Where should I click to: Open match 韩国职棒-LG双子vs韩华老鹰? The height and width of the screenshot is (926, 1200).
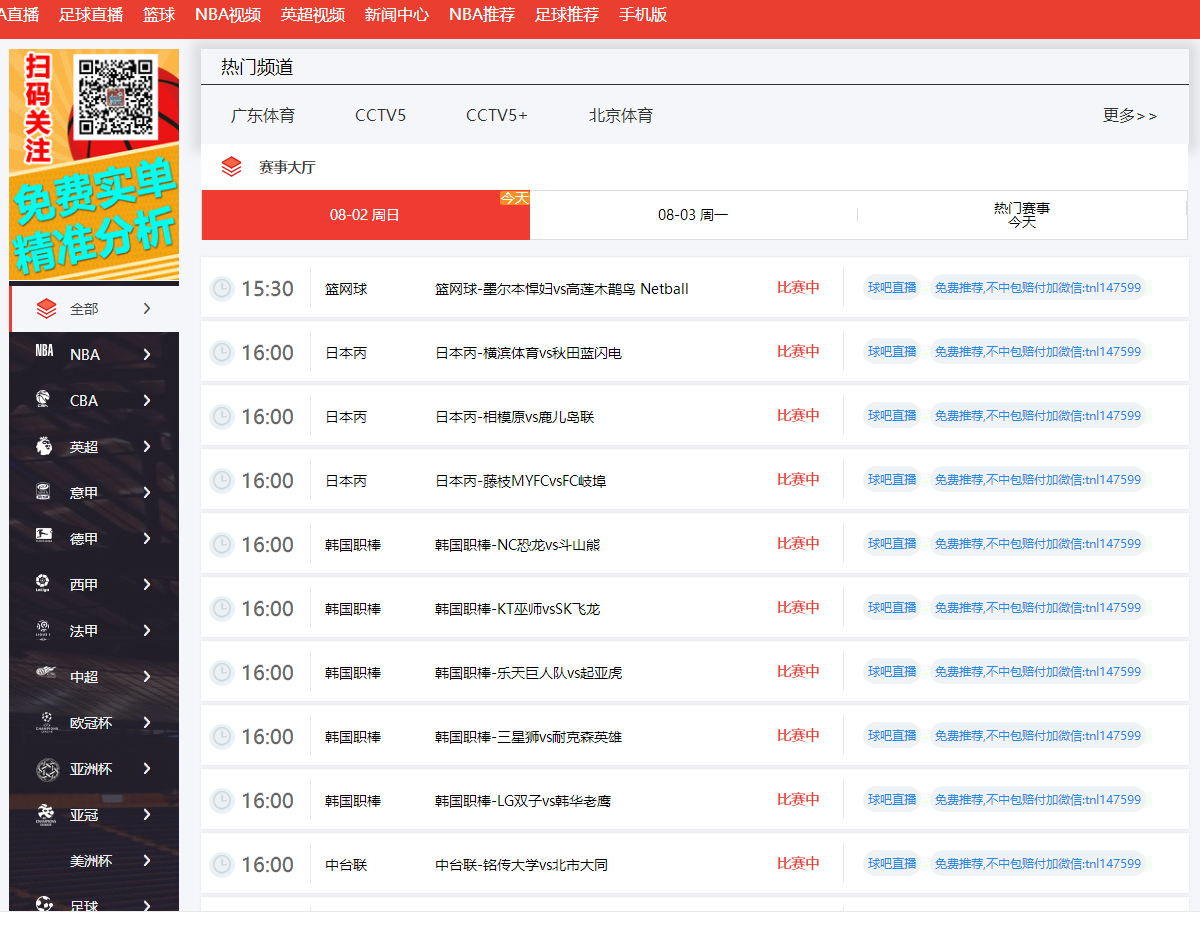coord(523,801)
